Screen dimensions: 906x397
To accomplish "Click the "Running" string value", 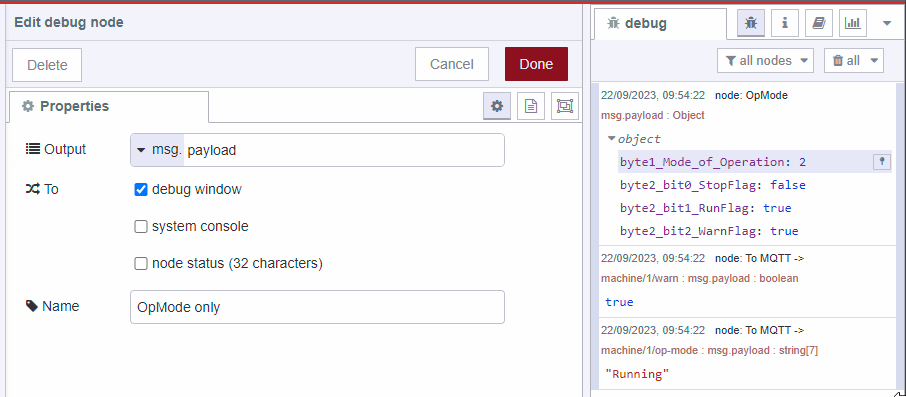I will [x=637, y=374].
